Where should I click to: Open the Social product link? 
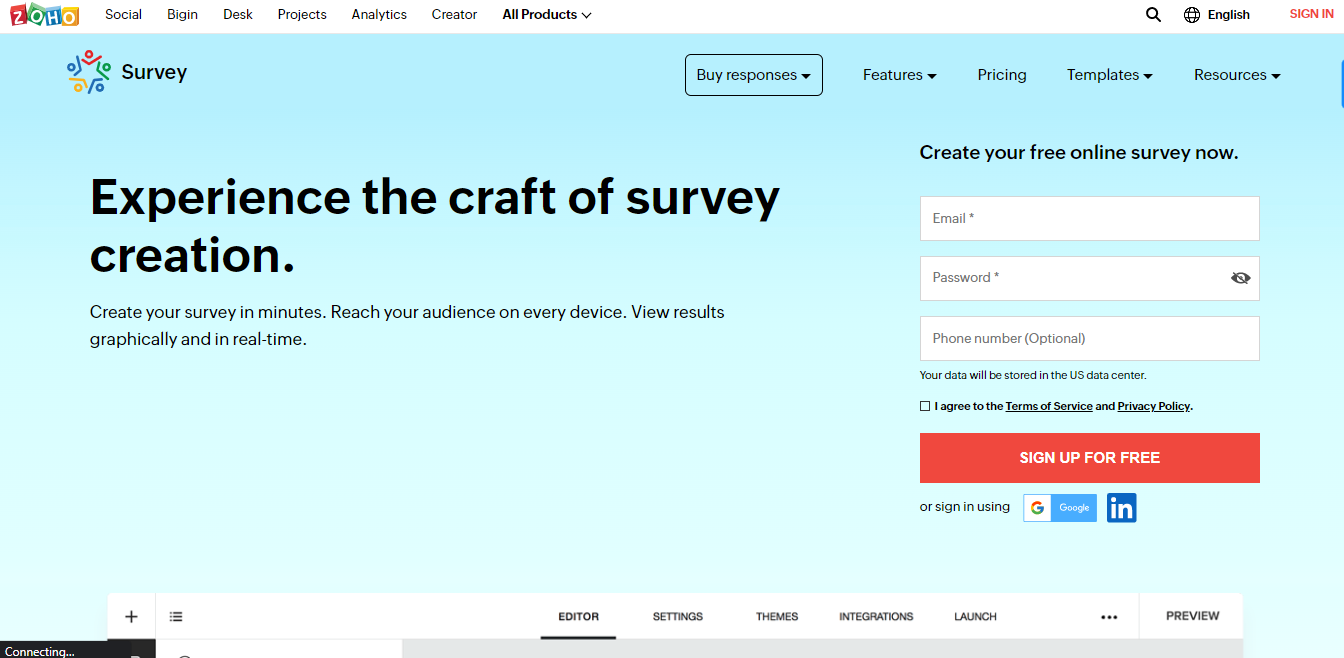123,14
